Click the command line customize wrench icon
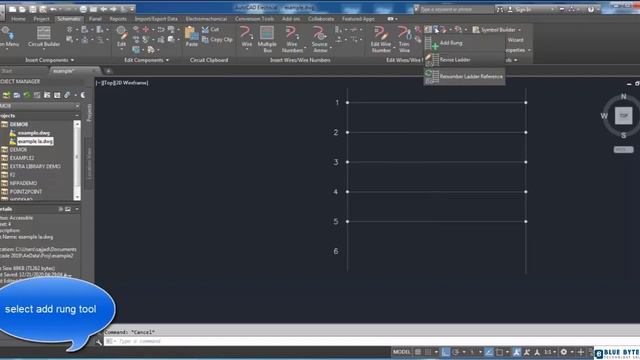640x360 pixels. click(99, 342)
